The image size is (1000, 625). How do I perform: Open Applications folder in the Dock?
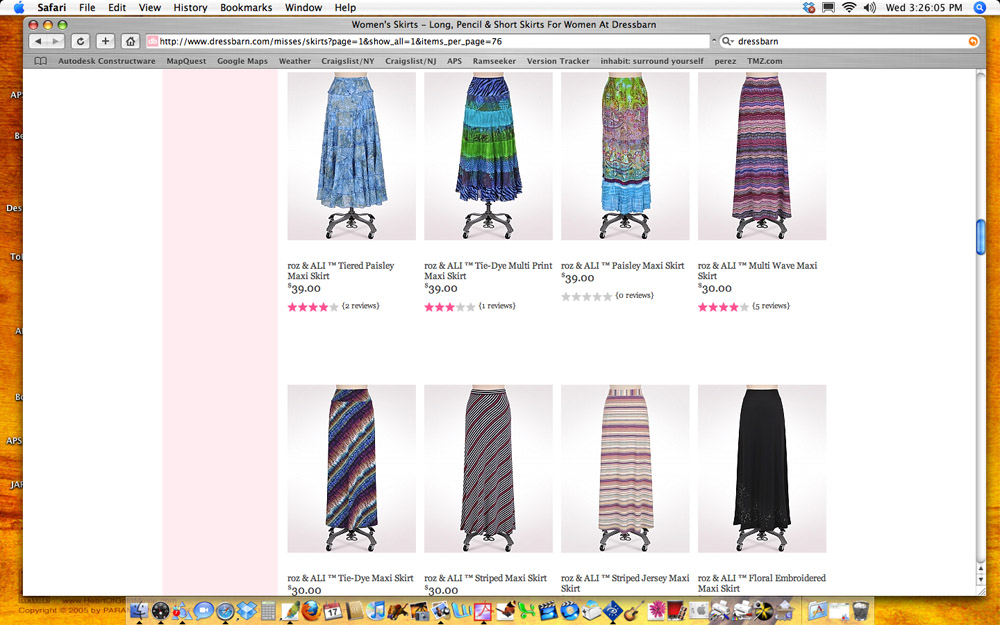tap(816, 610)
